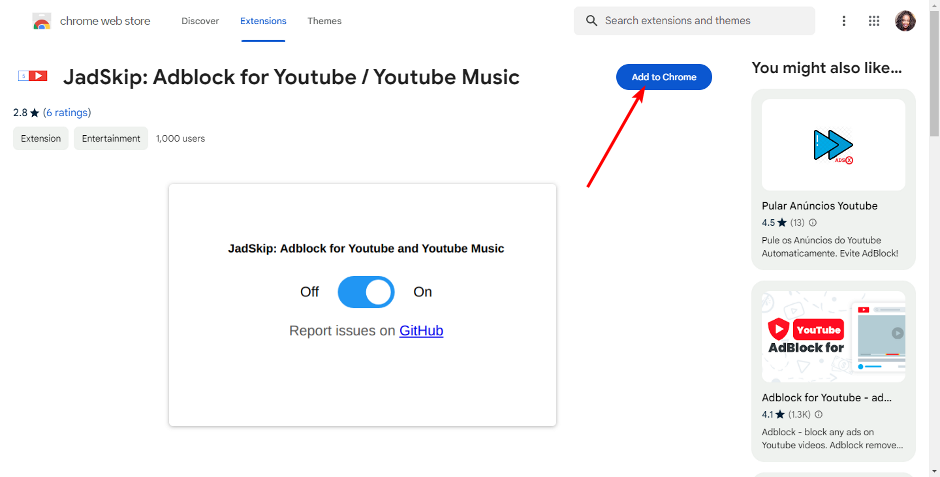This screenshot has height=477, width=940.
Task: Open the Google apps grid icon
Action: click(874, 21)
